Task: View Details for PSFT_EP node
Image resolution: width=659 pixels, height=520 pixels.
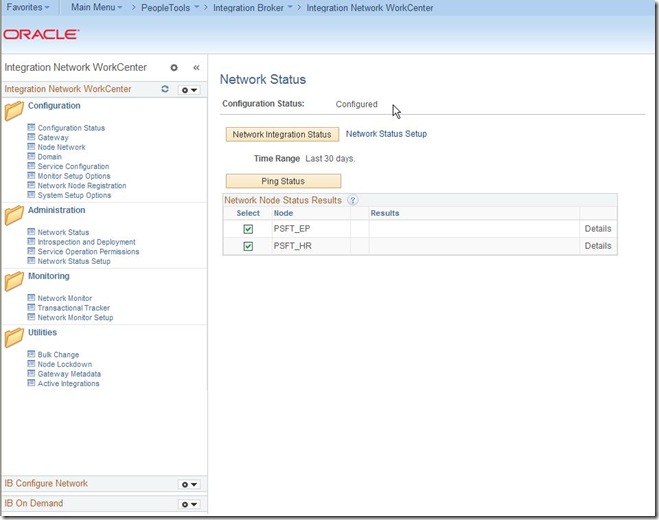Action: click(x=598, y=229)
